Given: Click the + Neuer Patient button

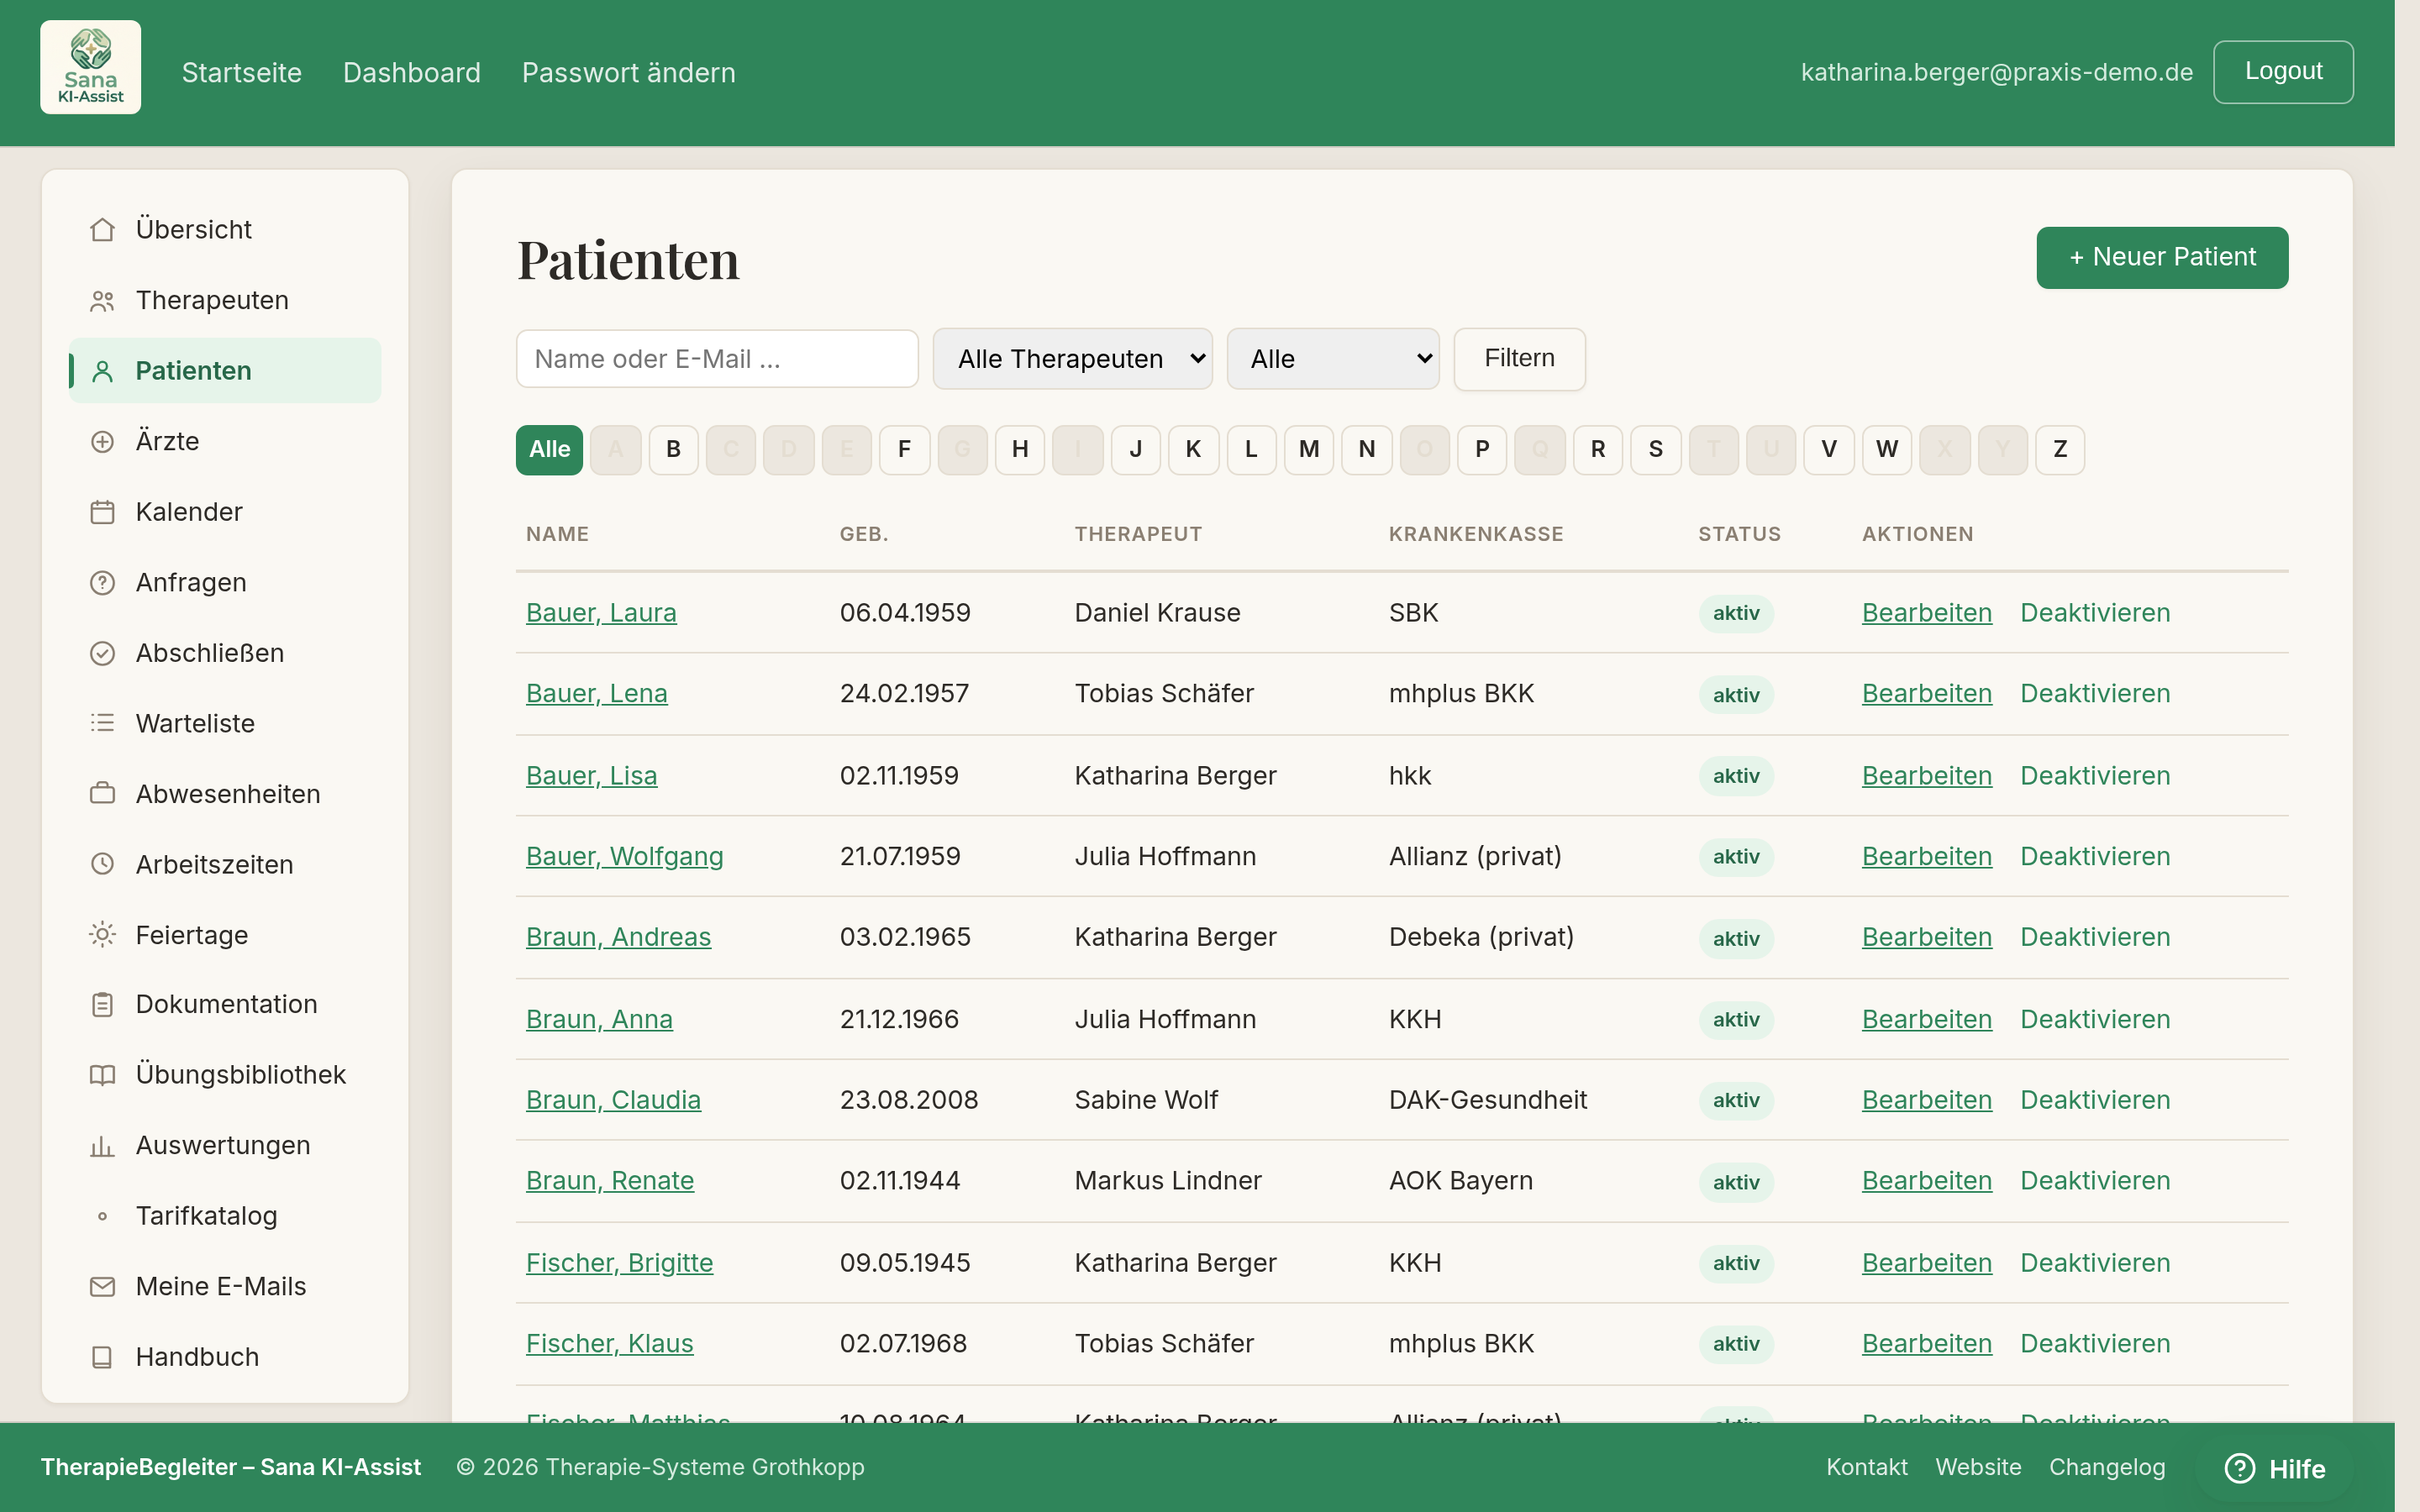Looking at the screenshot, I should (x=2162, y=258).
